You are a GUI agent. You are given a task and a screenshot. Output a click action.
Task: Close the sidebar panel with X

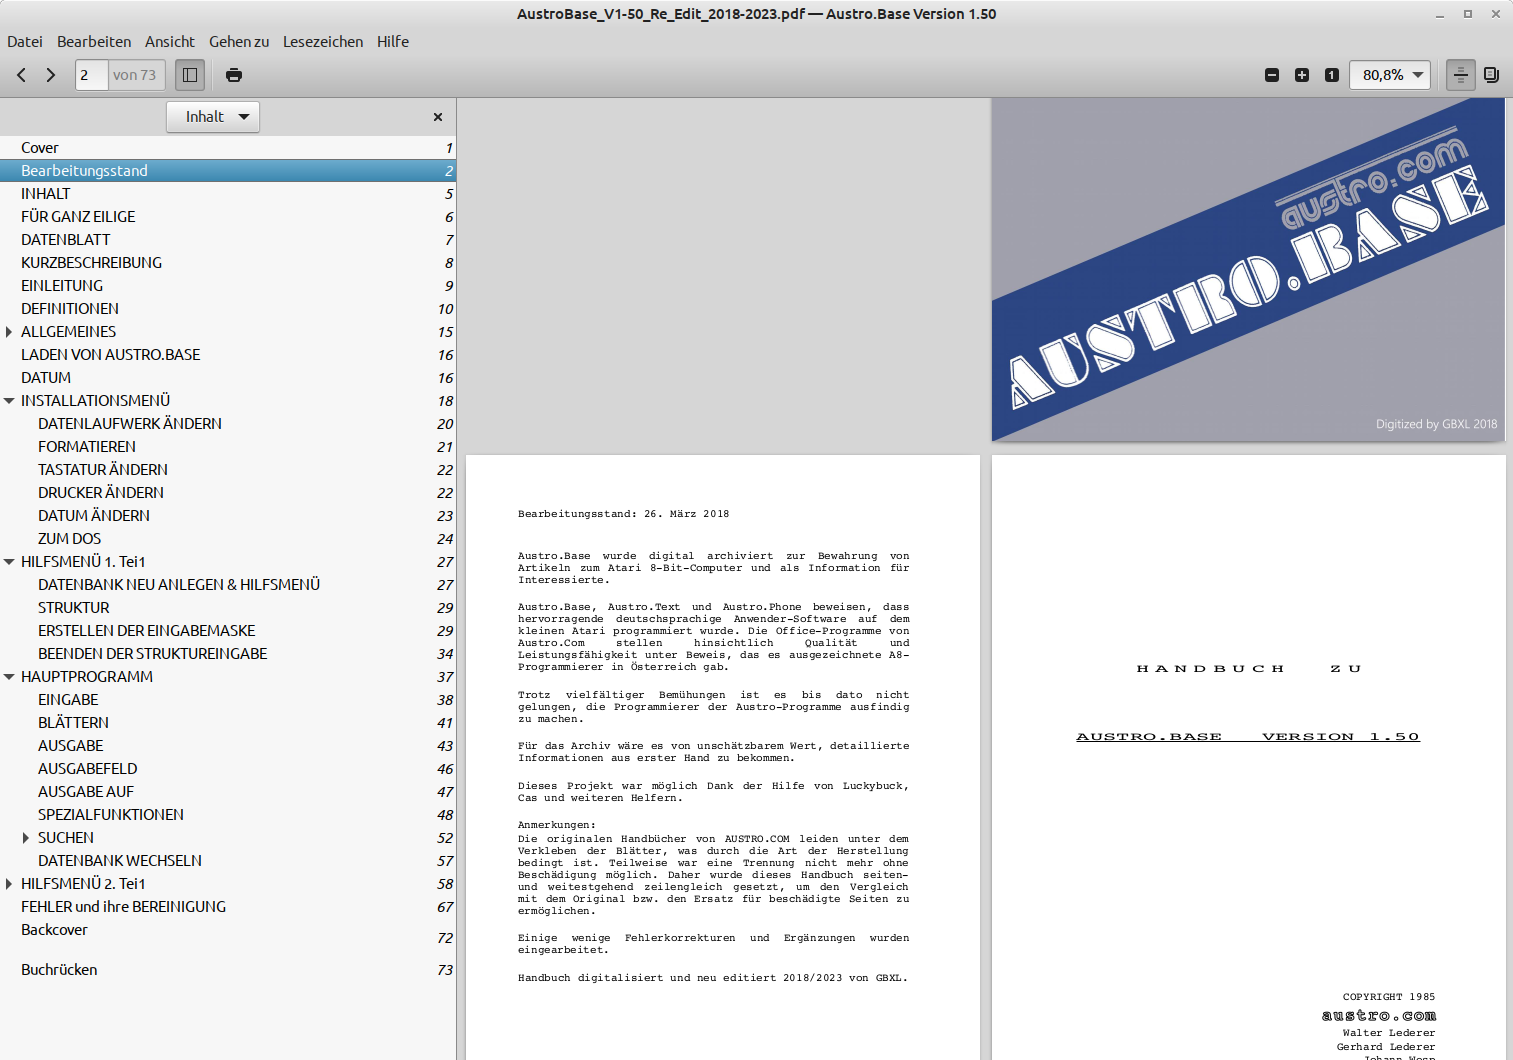pyautogui.click(x=438, y=117)
